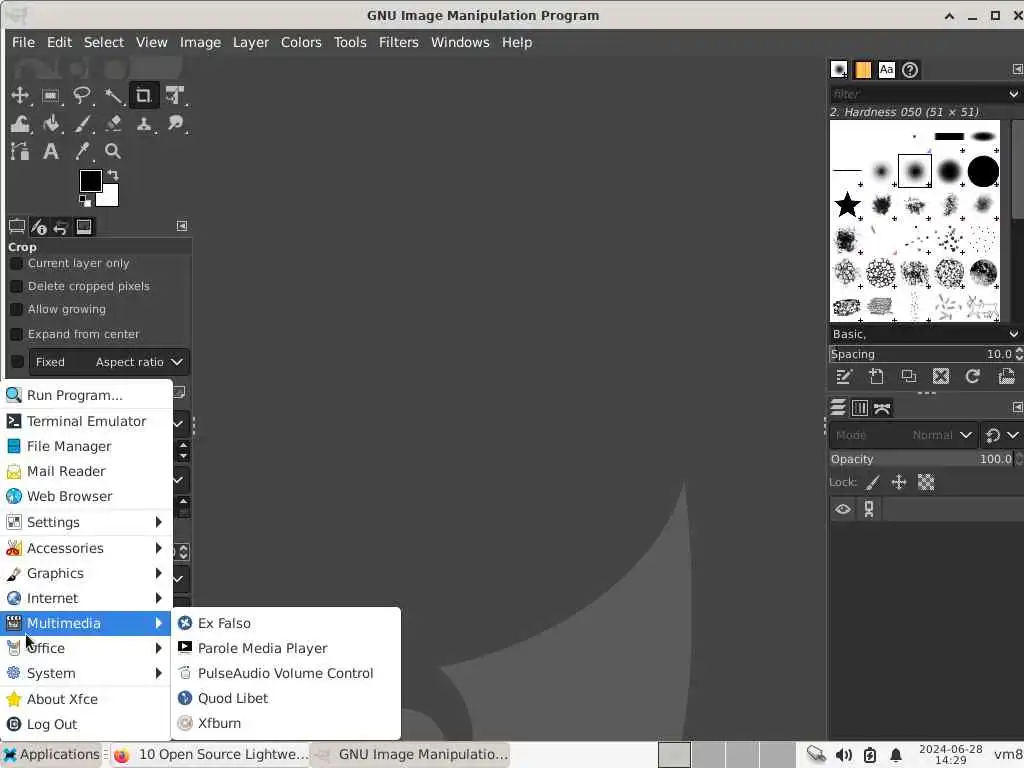Select the Warp Transform tool
The height and width of the screenshot is (768, 1024).
[x=20, y=123]
